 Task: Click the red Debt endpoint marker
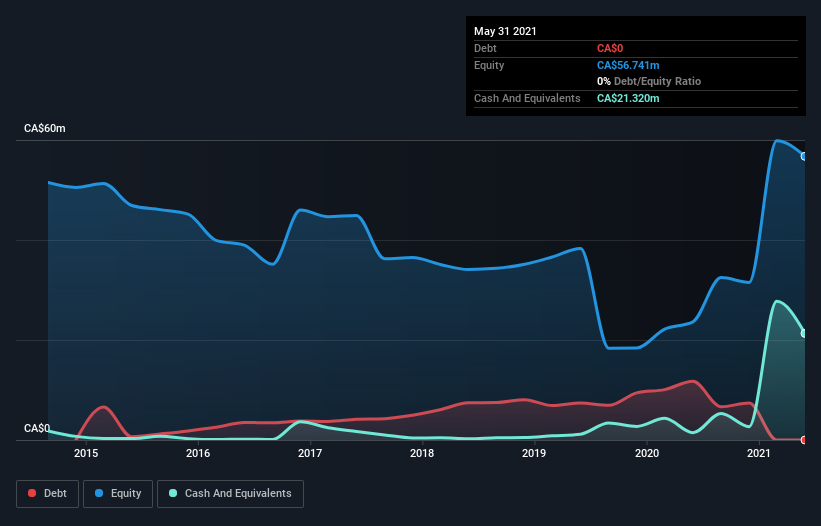pos(804,440)
